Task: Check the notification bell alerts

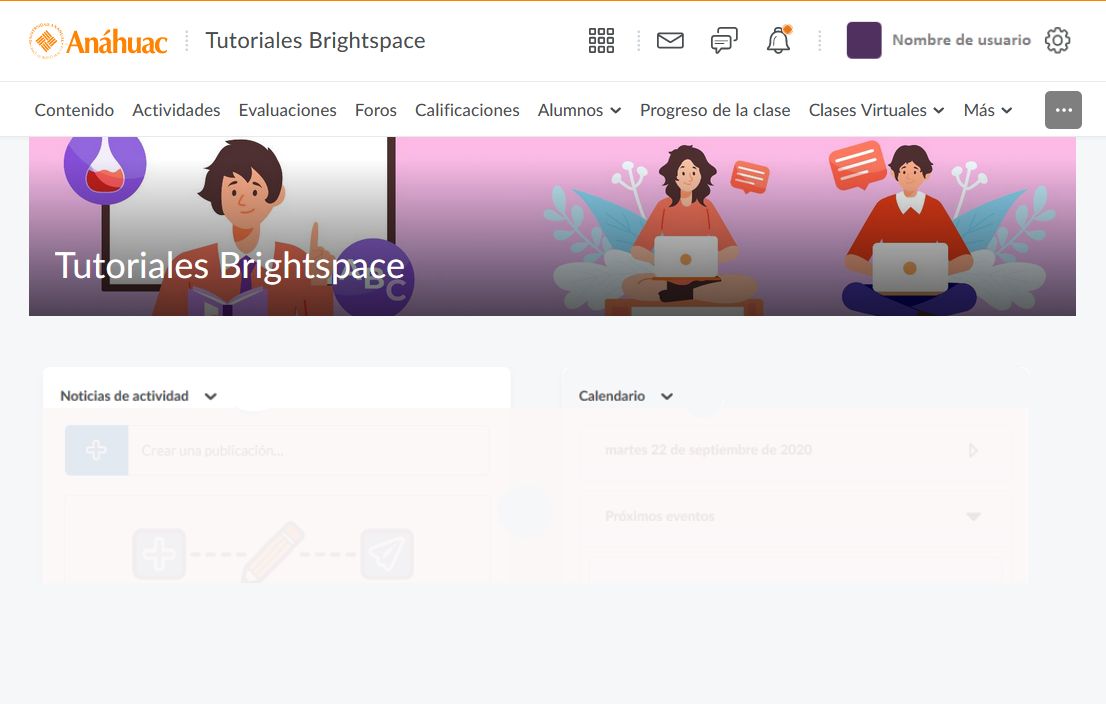Action: coord(778,40)
